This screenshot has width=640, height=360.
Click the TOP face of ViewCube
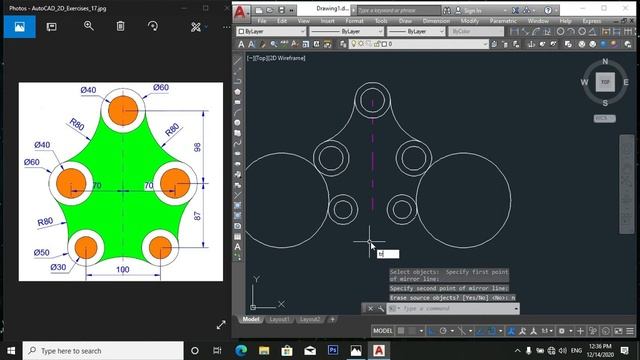click(x=605, y=82)
